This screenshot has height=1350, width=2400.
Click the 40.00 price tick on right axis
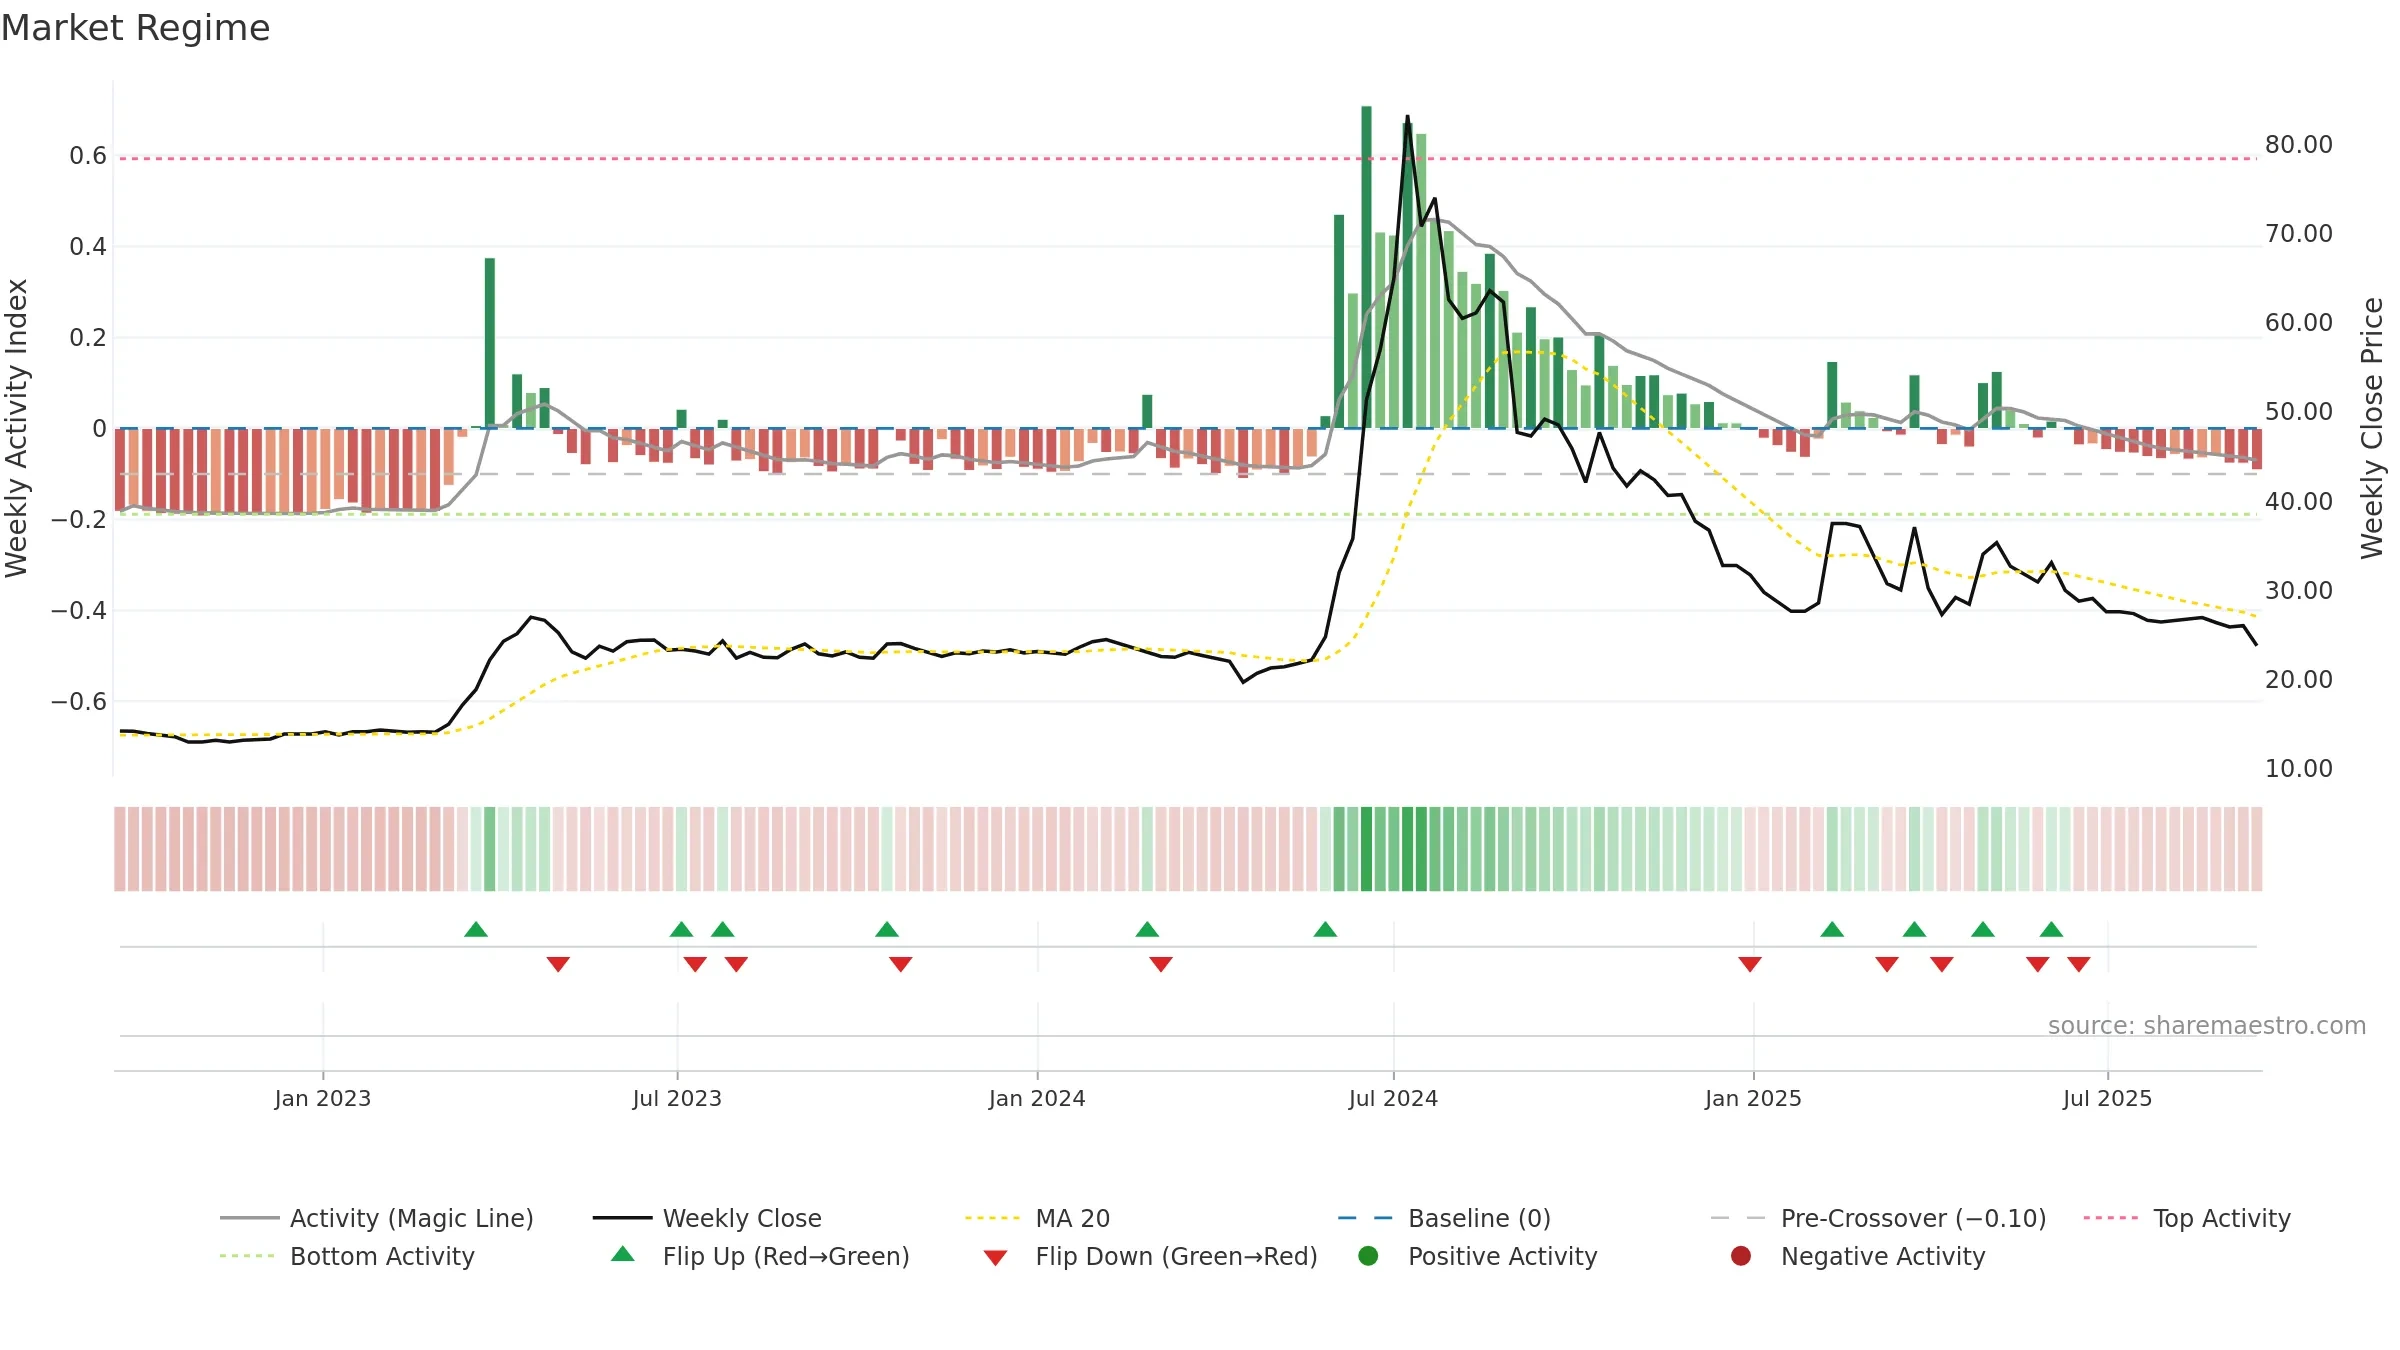pyautogui.click(x=2299, y=502)
